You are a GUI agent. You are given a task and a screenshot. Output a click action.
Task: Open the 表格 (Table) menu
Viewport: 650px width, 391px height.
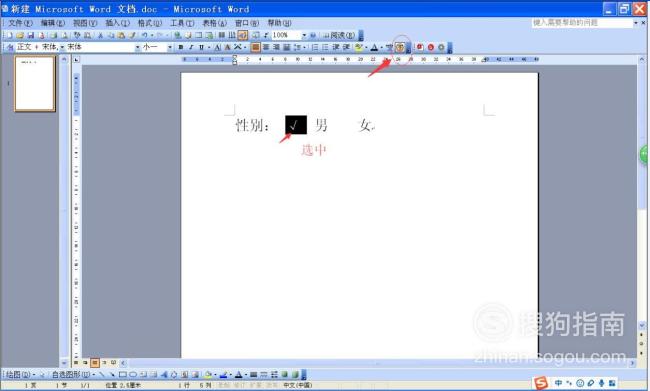coord(214,23)
